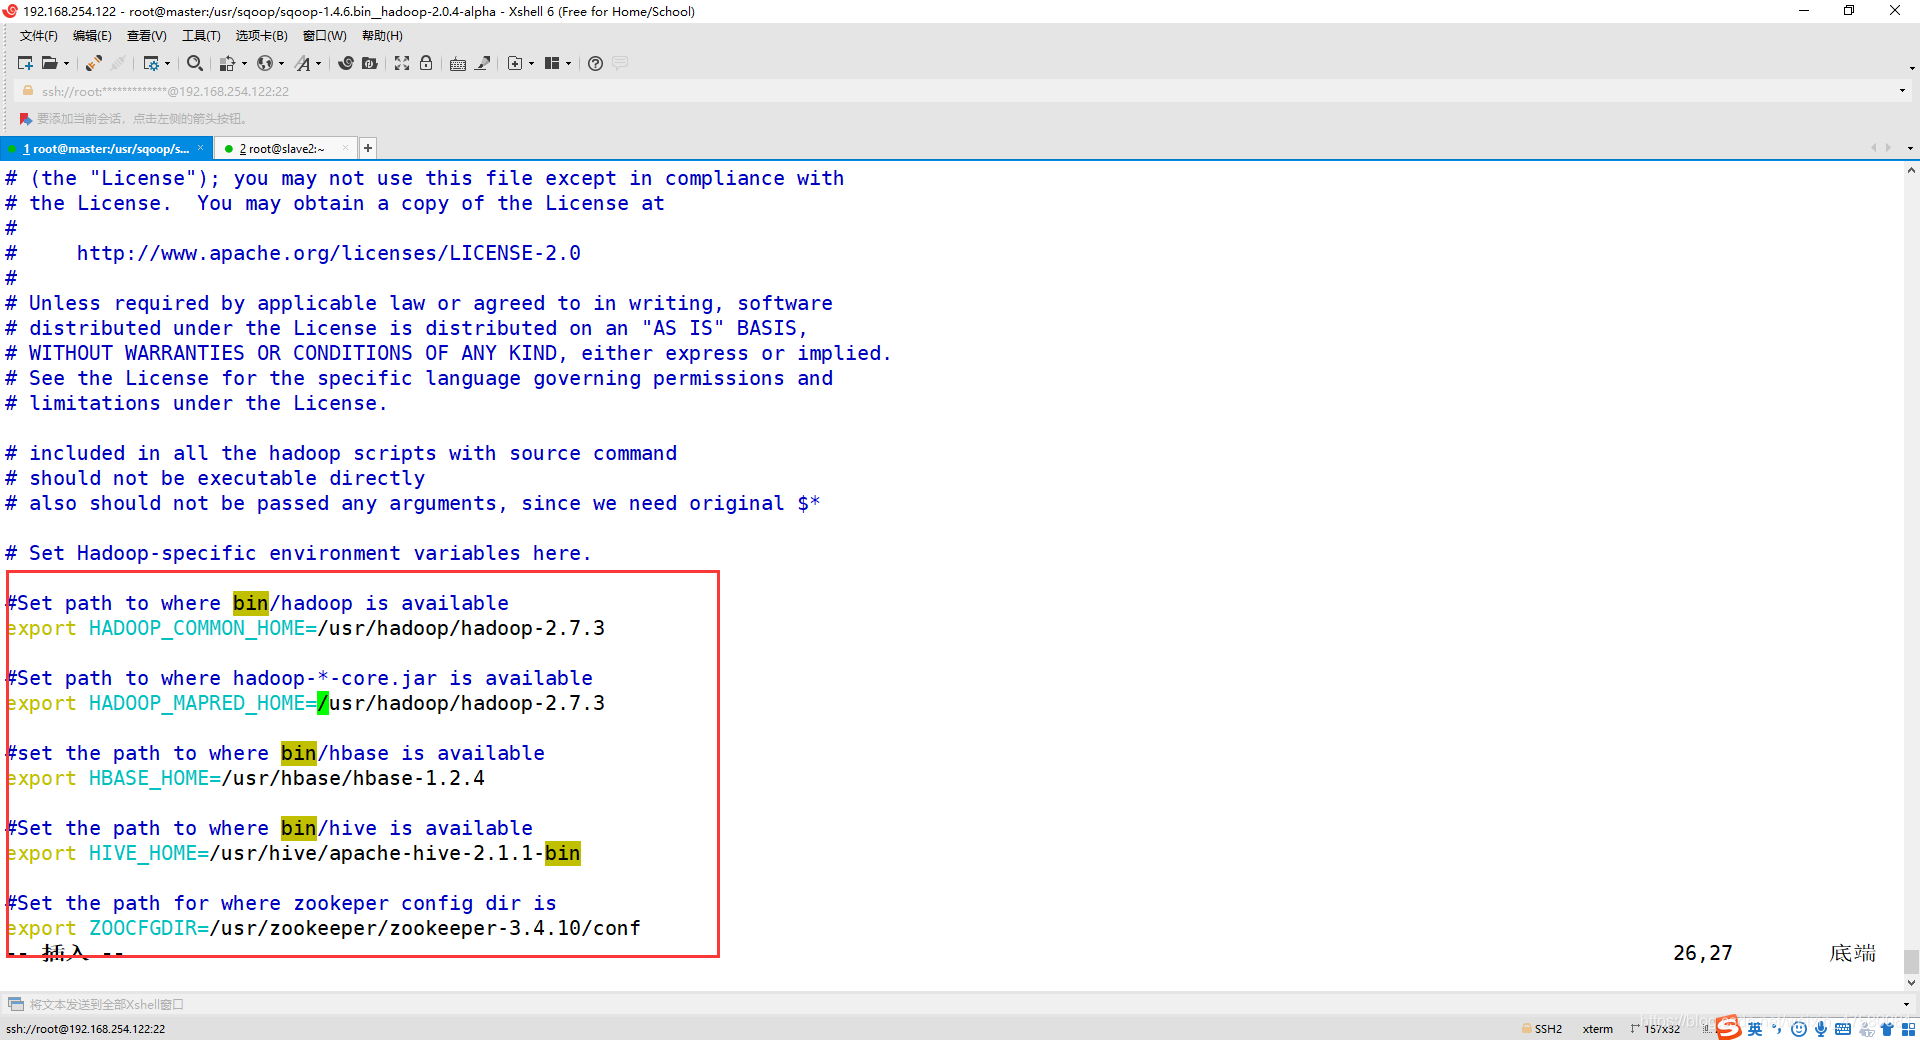
Task: Click the Color Scheme toolbar icon
Action: [228, 63]
